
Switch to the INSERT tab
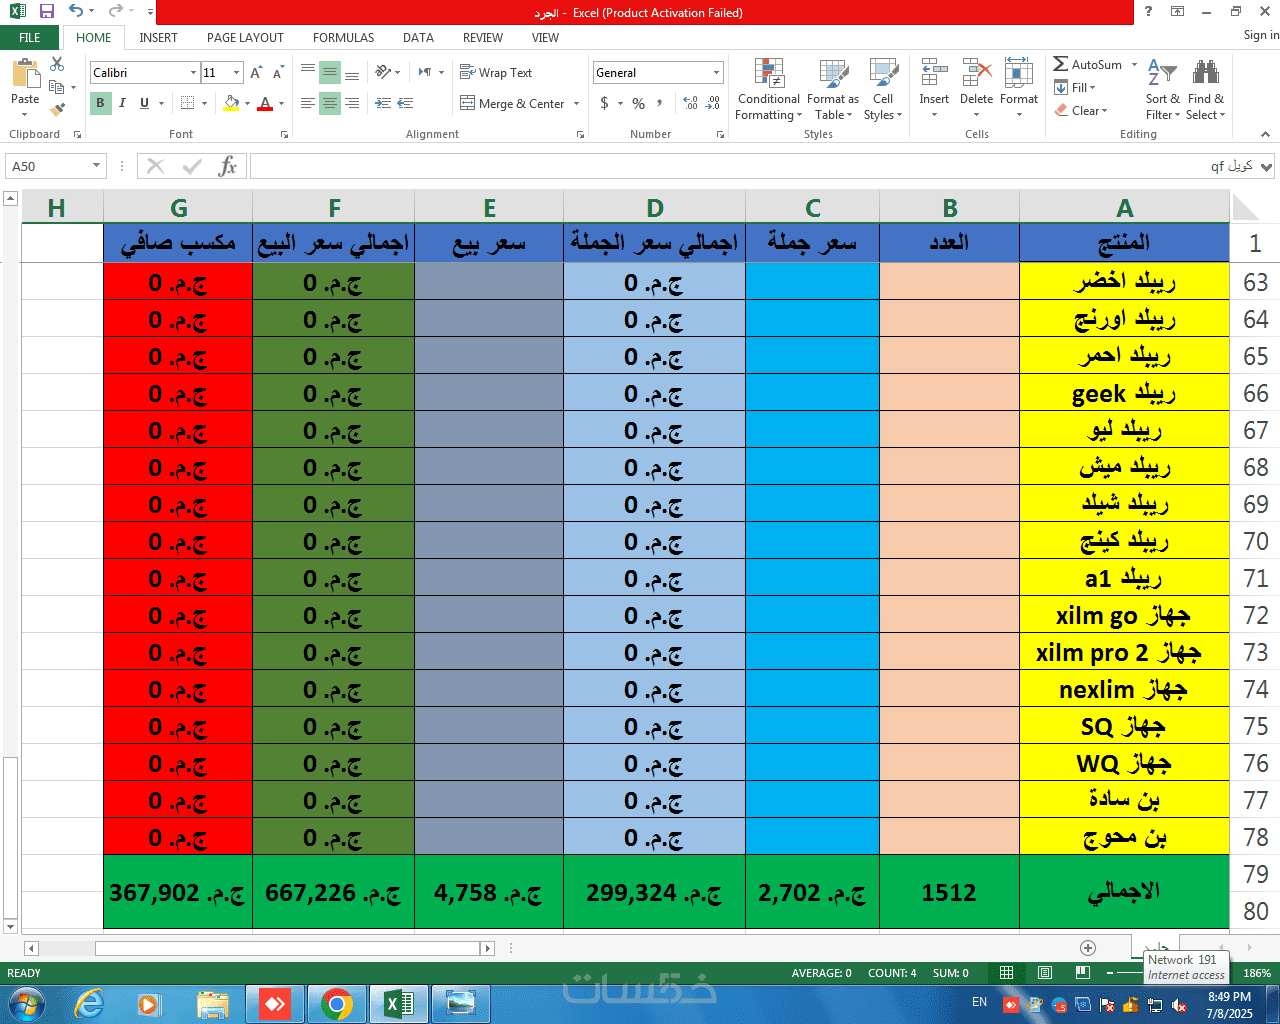click(x=158, y=38)
